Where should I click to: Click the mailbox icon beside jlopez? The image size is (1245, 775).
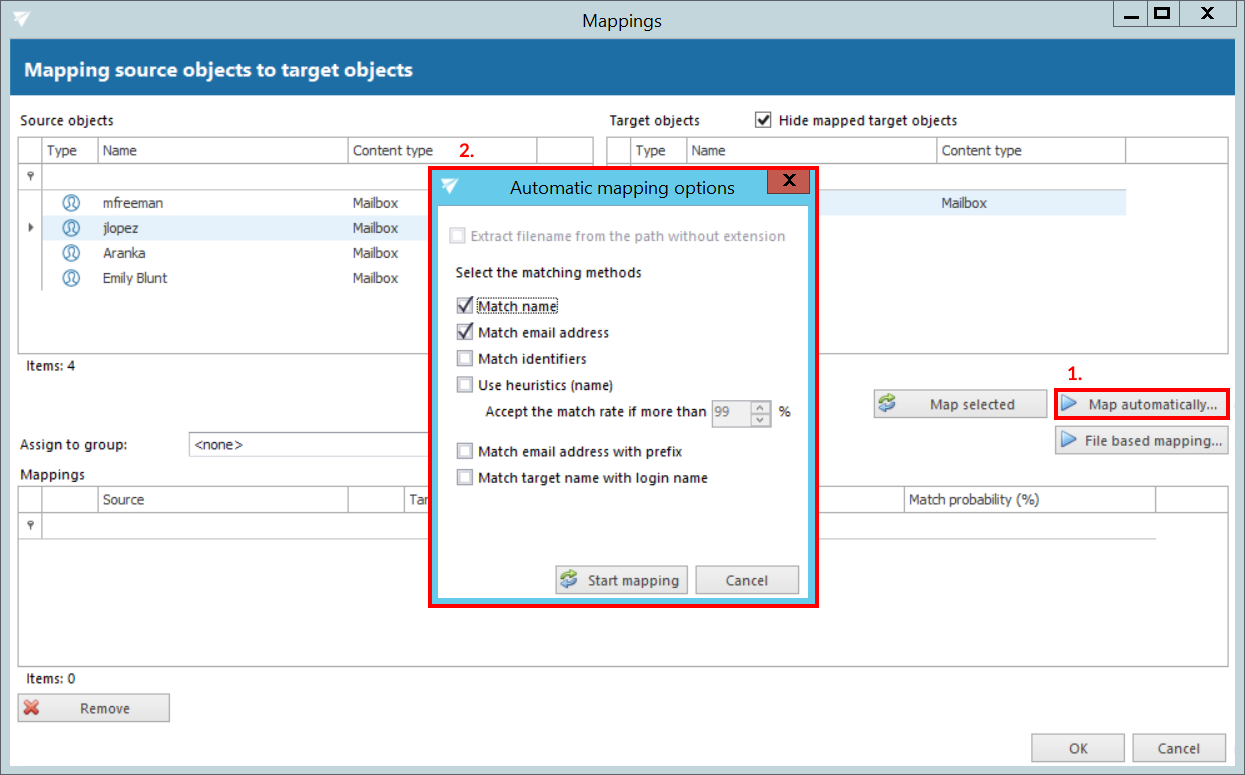(71, 228)
